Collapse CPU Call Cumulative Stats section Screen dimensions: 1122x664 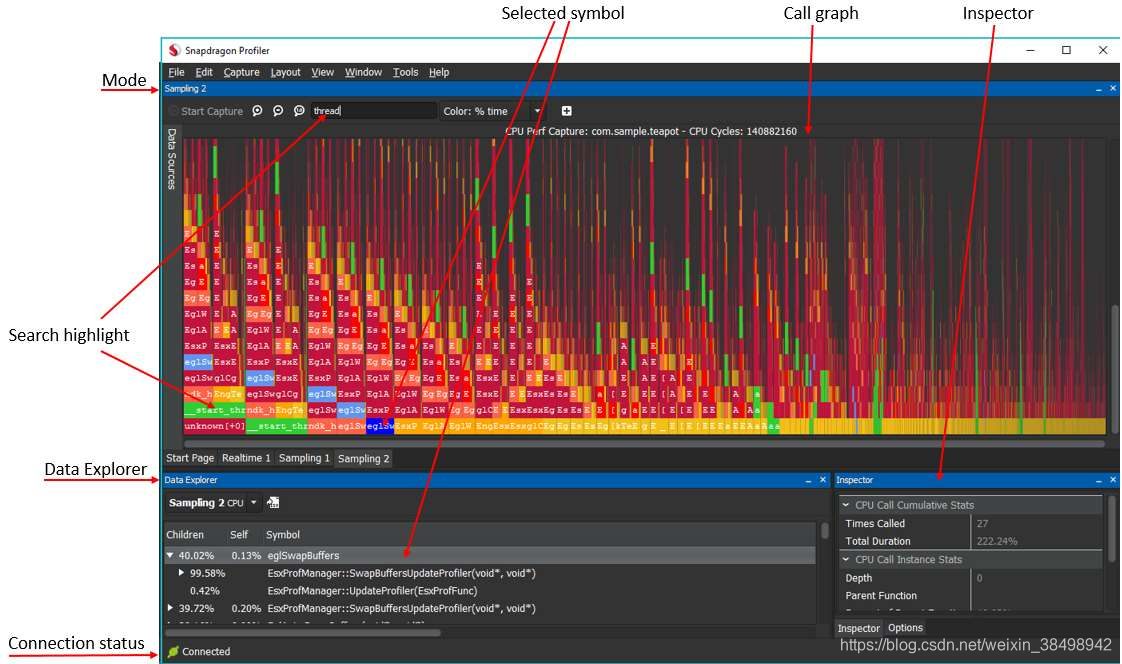click(x=846, y=505)
